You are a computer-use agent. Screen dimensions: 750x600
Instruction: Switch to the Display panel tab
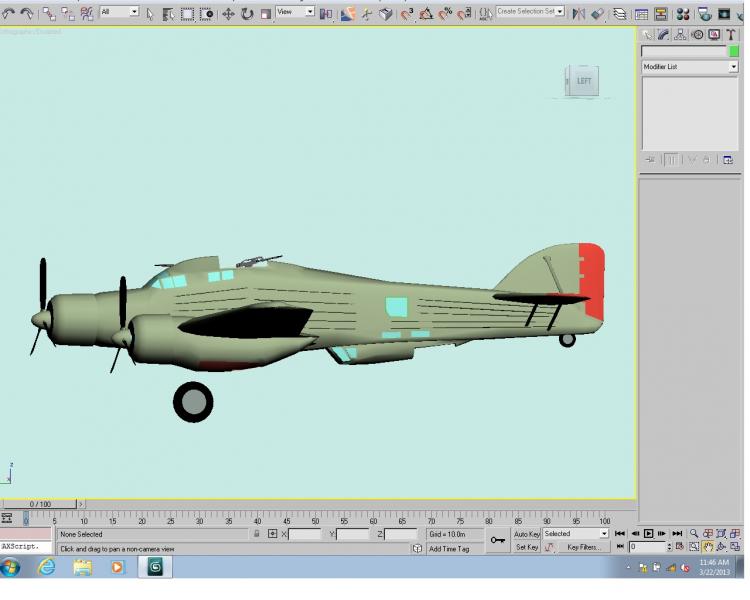714,34
